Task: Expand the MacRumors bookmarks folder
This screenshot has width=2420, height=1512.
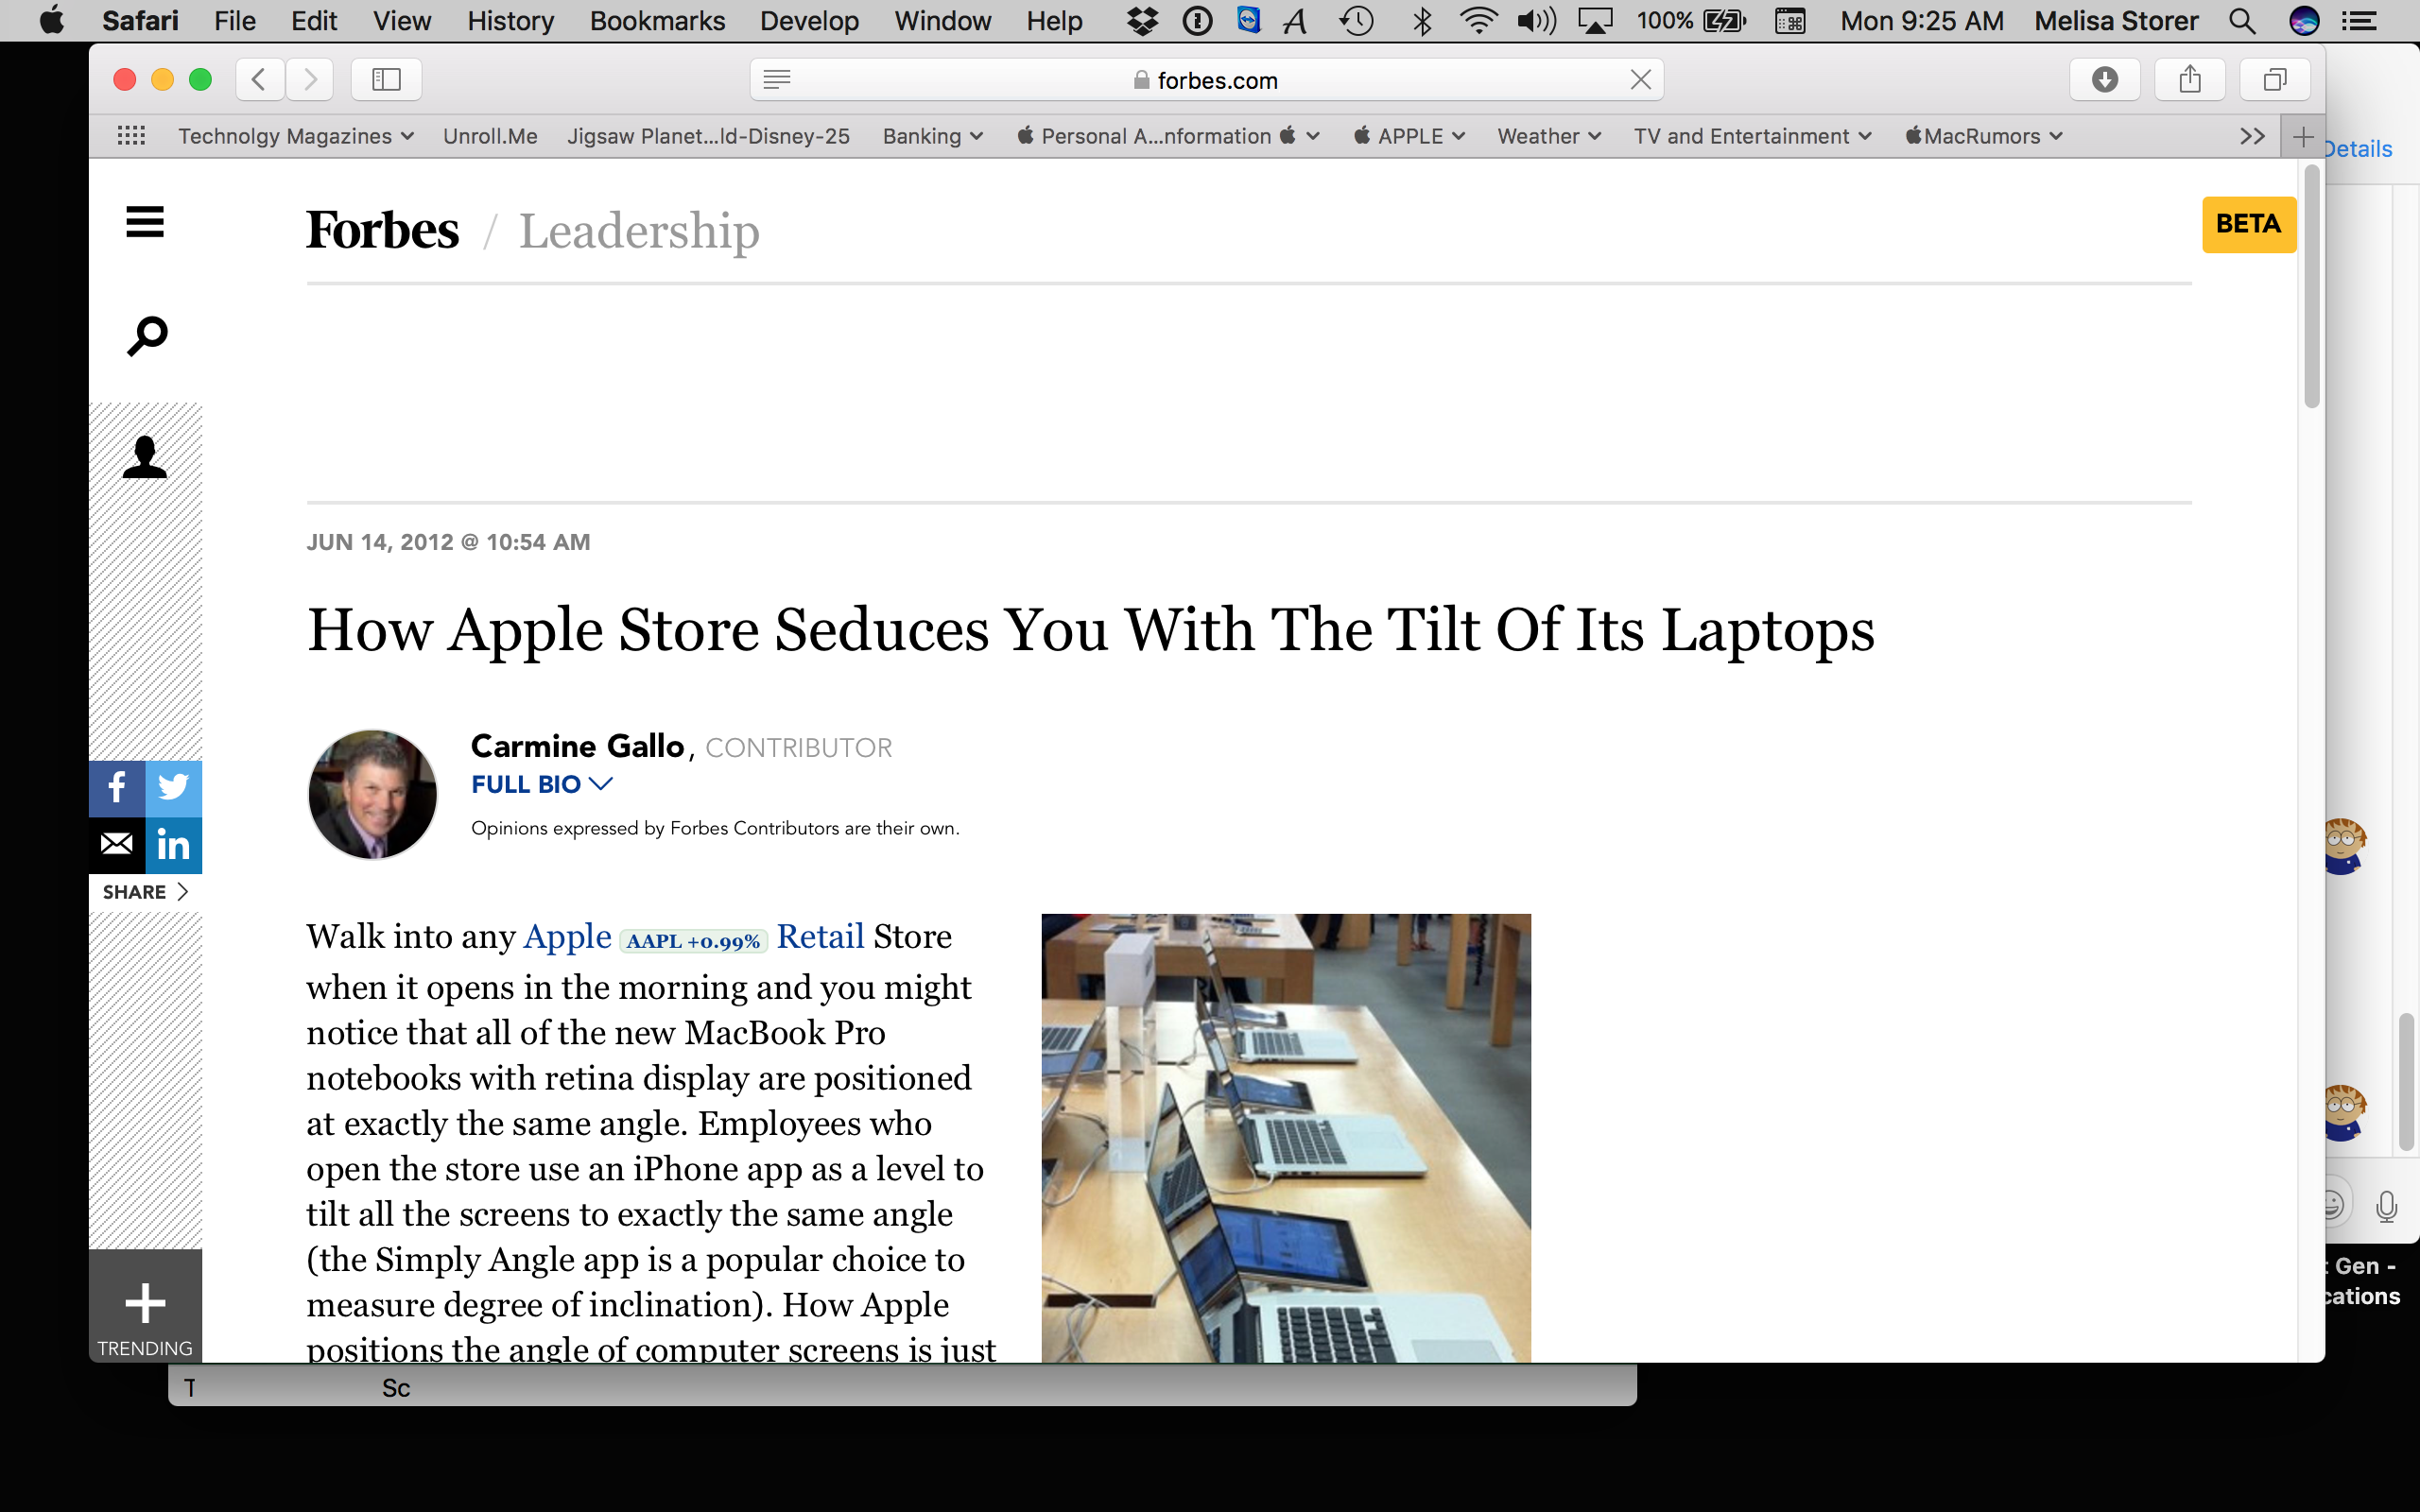Action: (1984, 136)
